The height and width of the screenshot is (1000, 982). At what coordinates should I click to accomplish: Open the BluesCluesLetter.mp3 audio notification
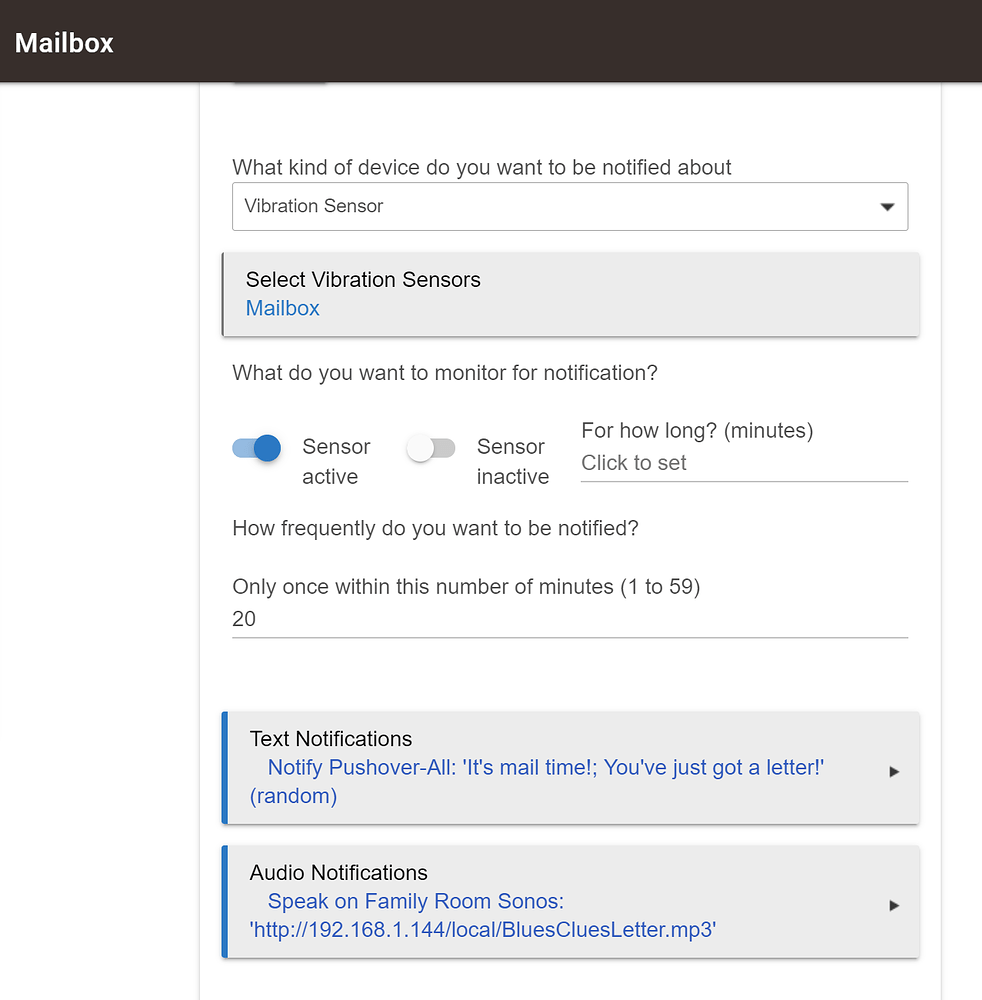click(x=482, y=929)
